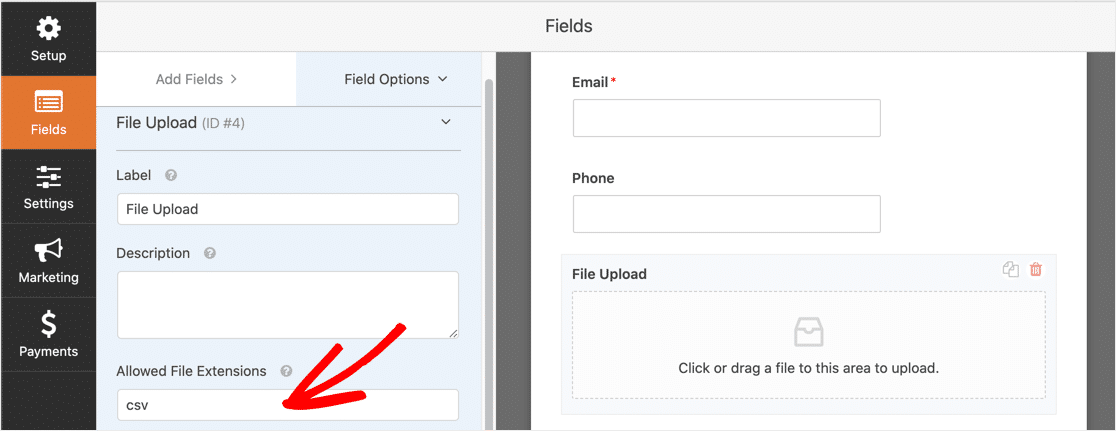Viewport: 1116px width, 431px height.
Task: Duplicate the File Upload field
Action: click(1011, 269)
